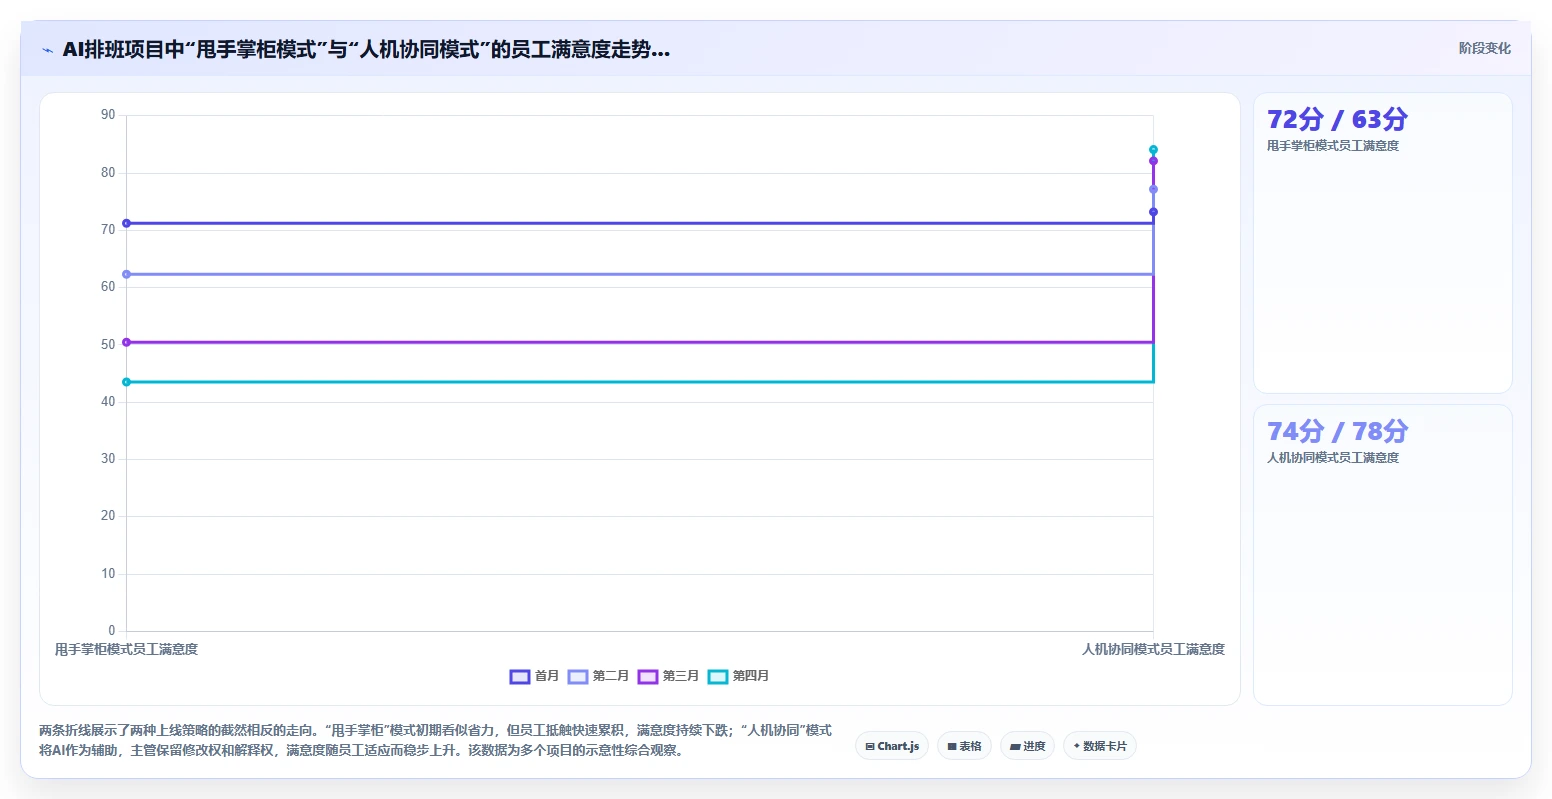Click the 第三月 point on the right side

pos(1153,161)
